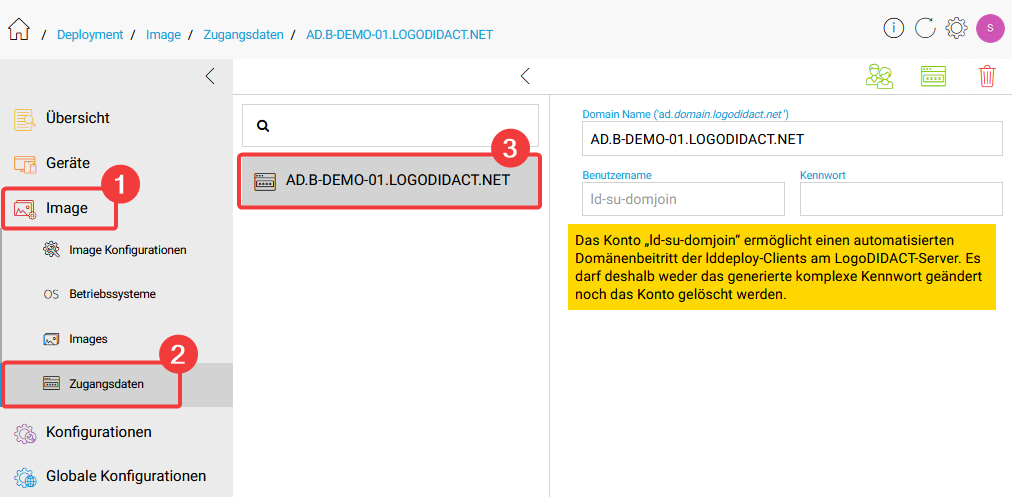Click the Benutzername field showing ld-su-domjoin
Viewport: 1012px width, 497px height.
tap(683, 199)
